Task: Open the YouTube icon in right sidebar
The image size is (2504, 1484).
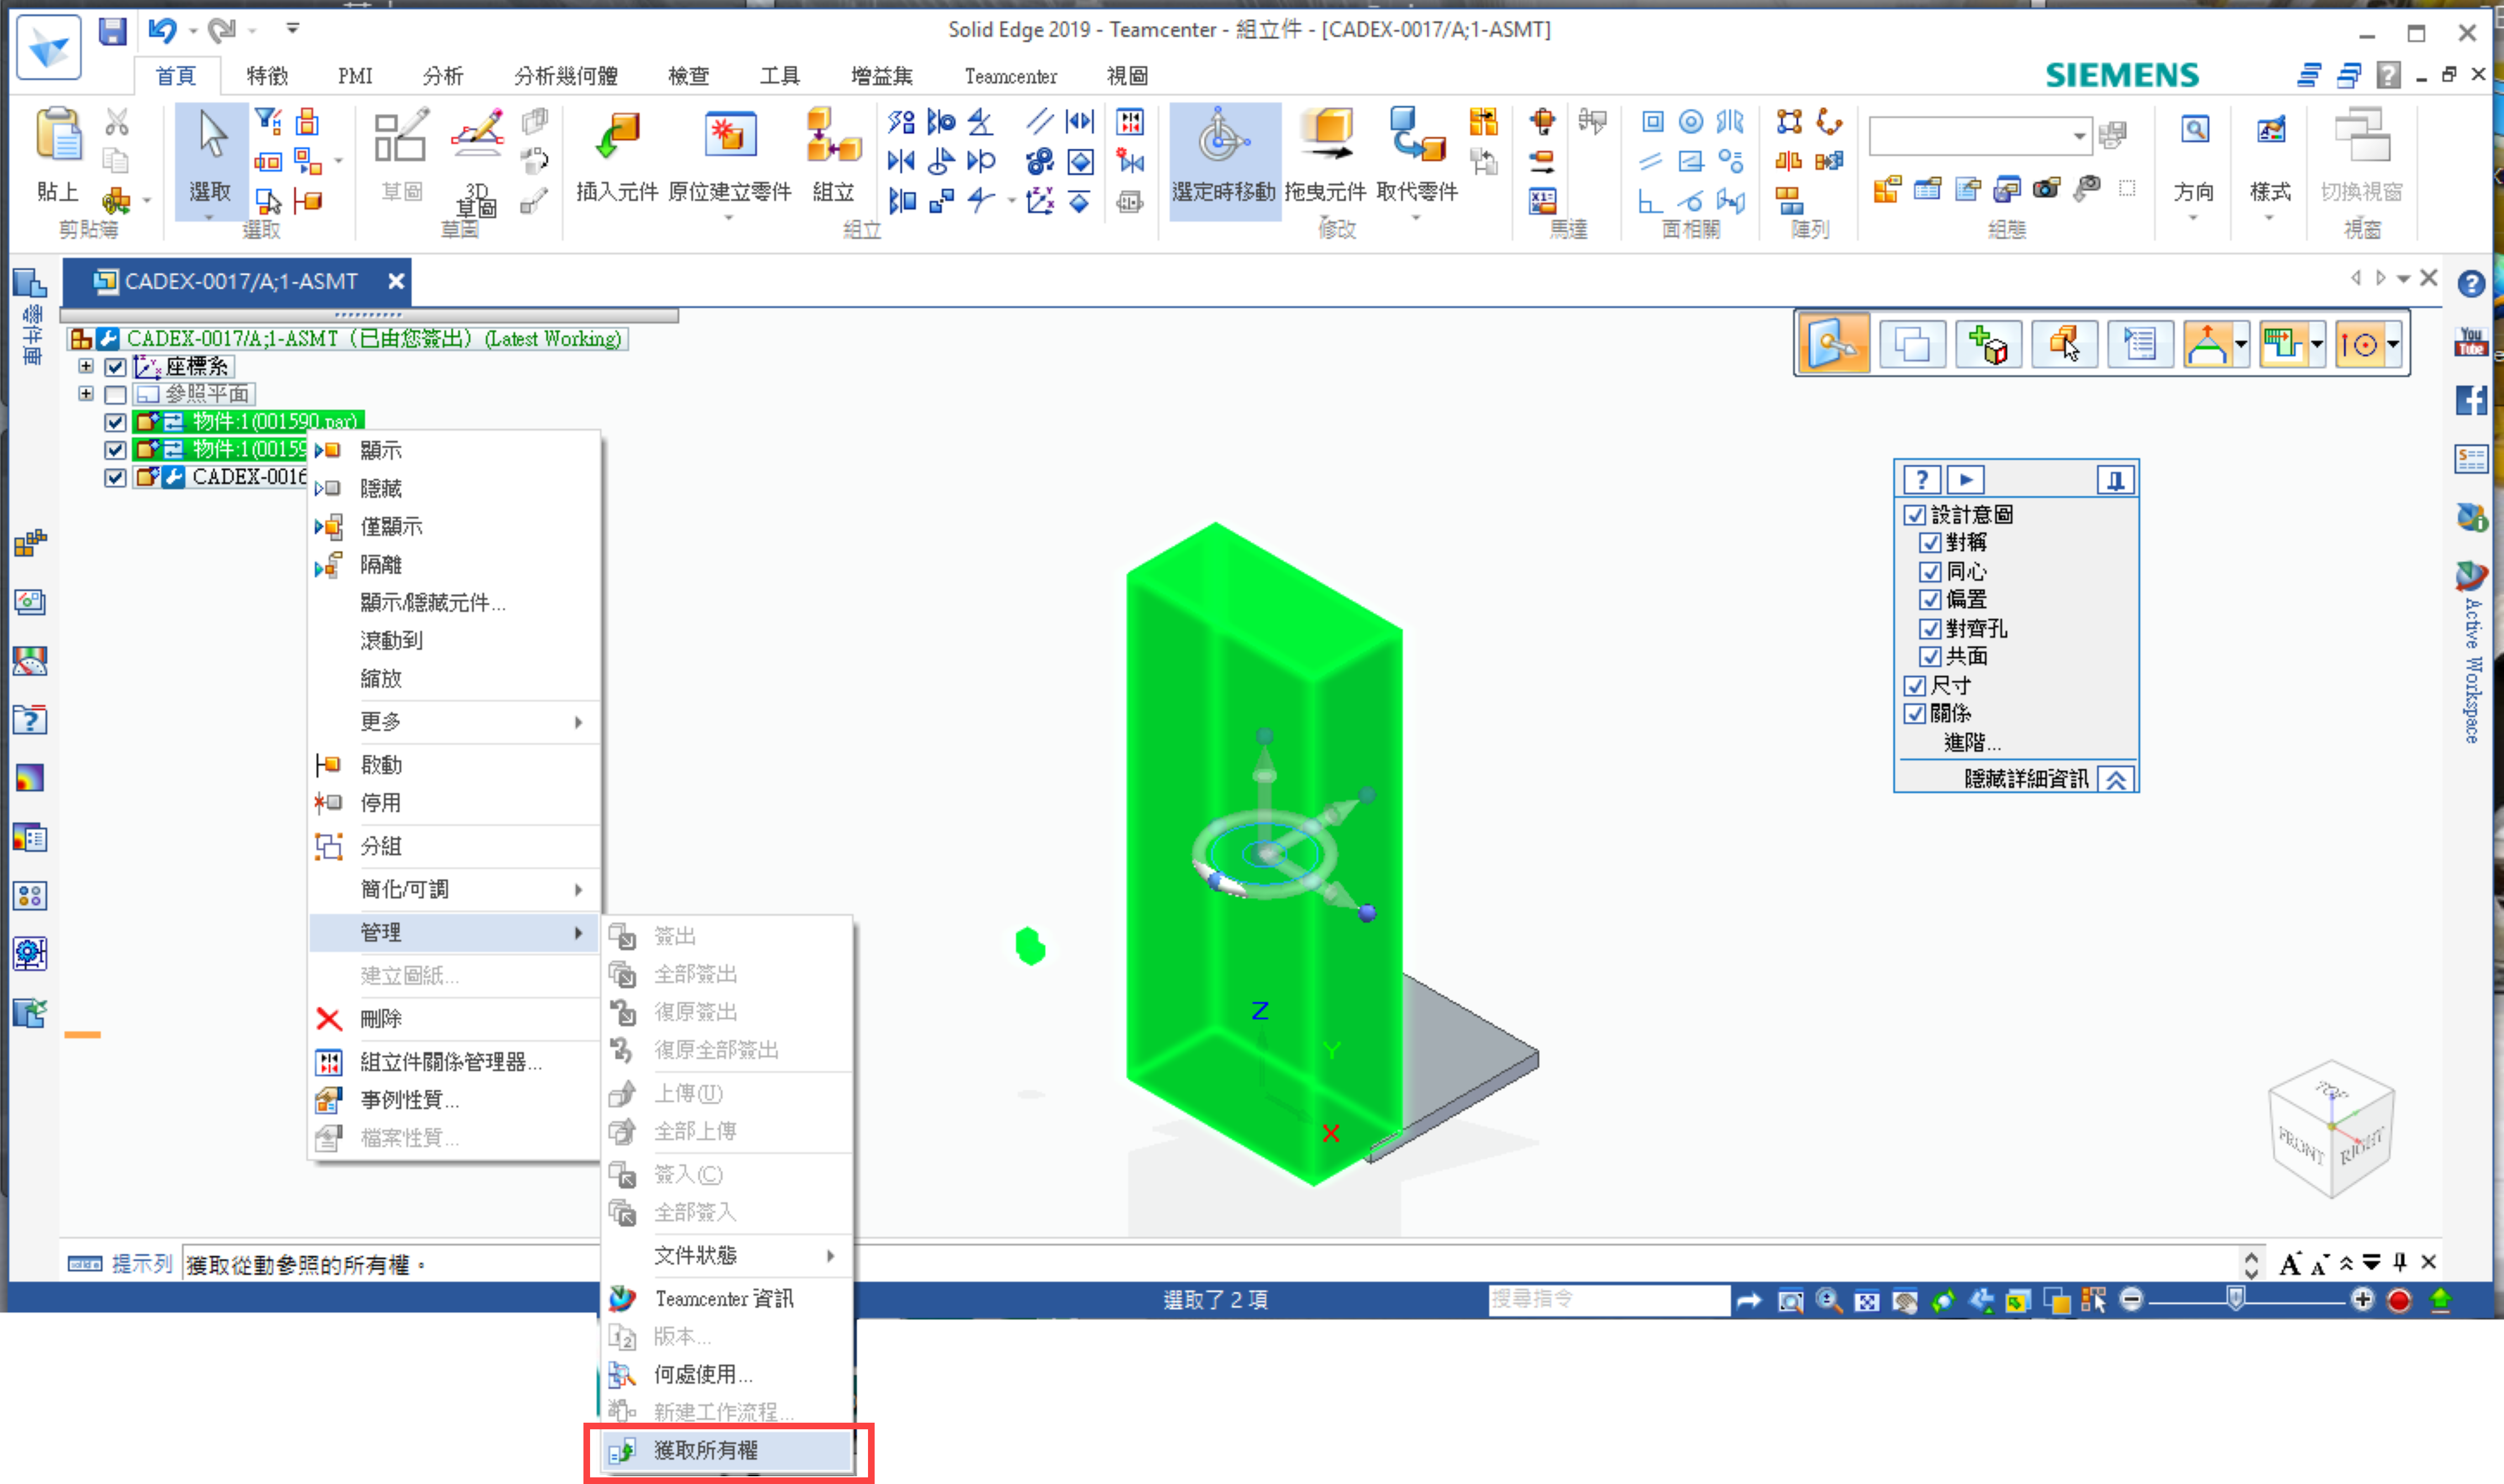Action: click(x=2471, y=342)
